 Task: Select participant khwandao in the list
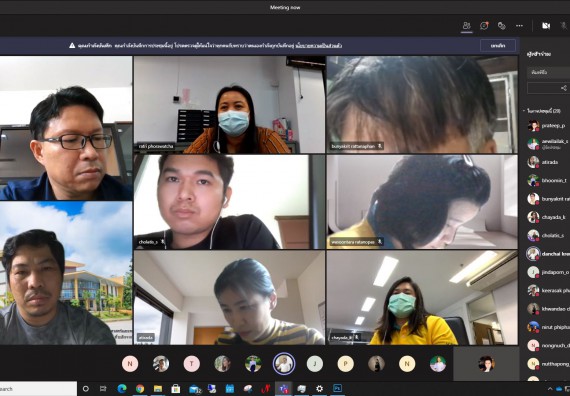[x=548, y=309]
